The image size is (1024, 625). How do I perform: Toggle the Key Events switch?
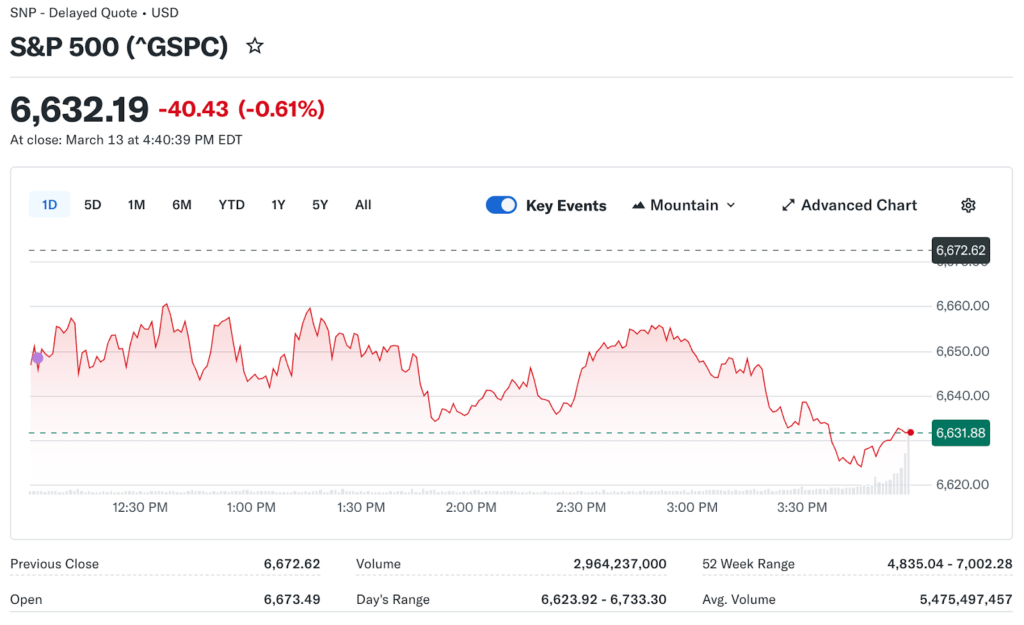pyautogui.click(x=501, y=205)
